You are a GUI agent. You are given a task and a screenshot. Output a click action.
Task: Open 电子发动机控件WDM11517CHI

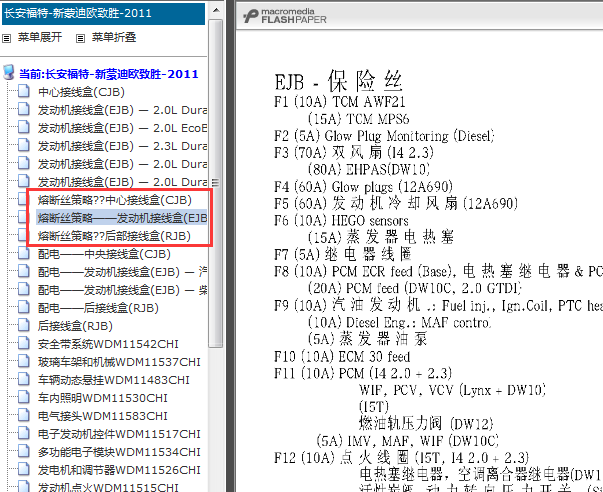119,434
